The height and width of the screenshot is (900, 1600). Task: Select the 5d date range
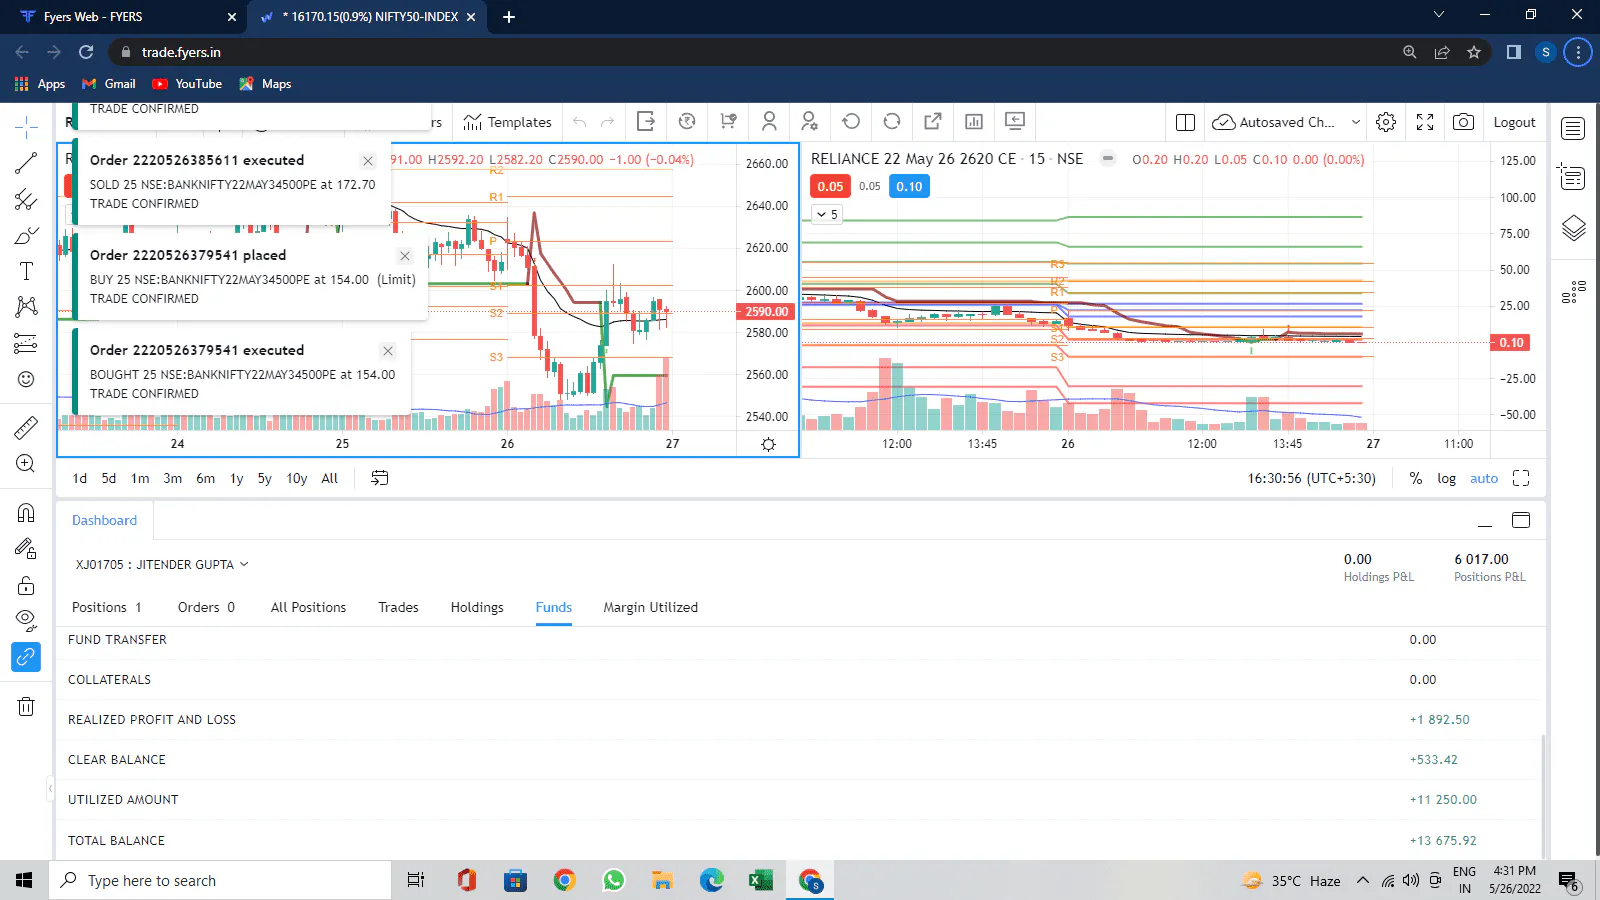pyautogui.click(x=109, y=478)
